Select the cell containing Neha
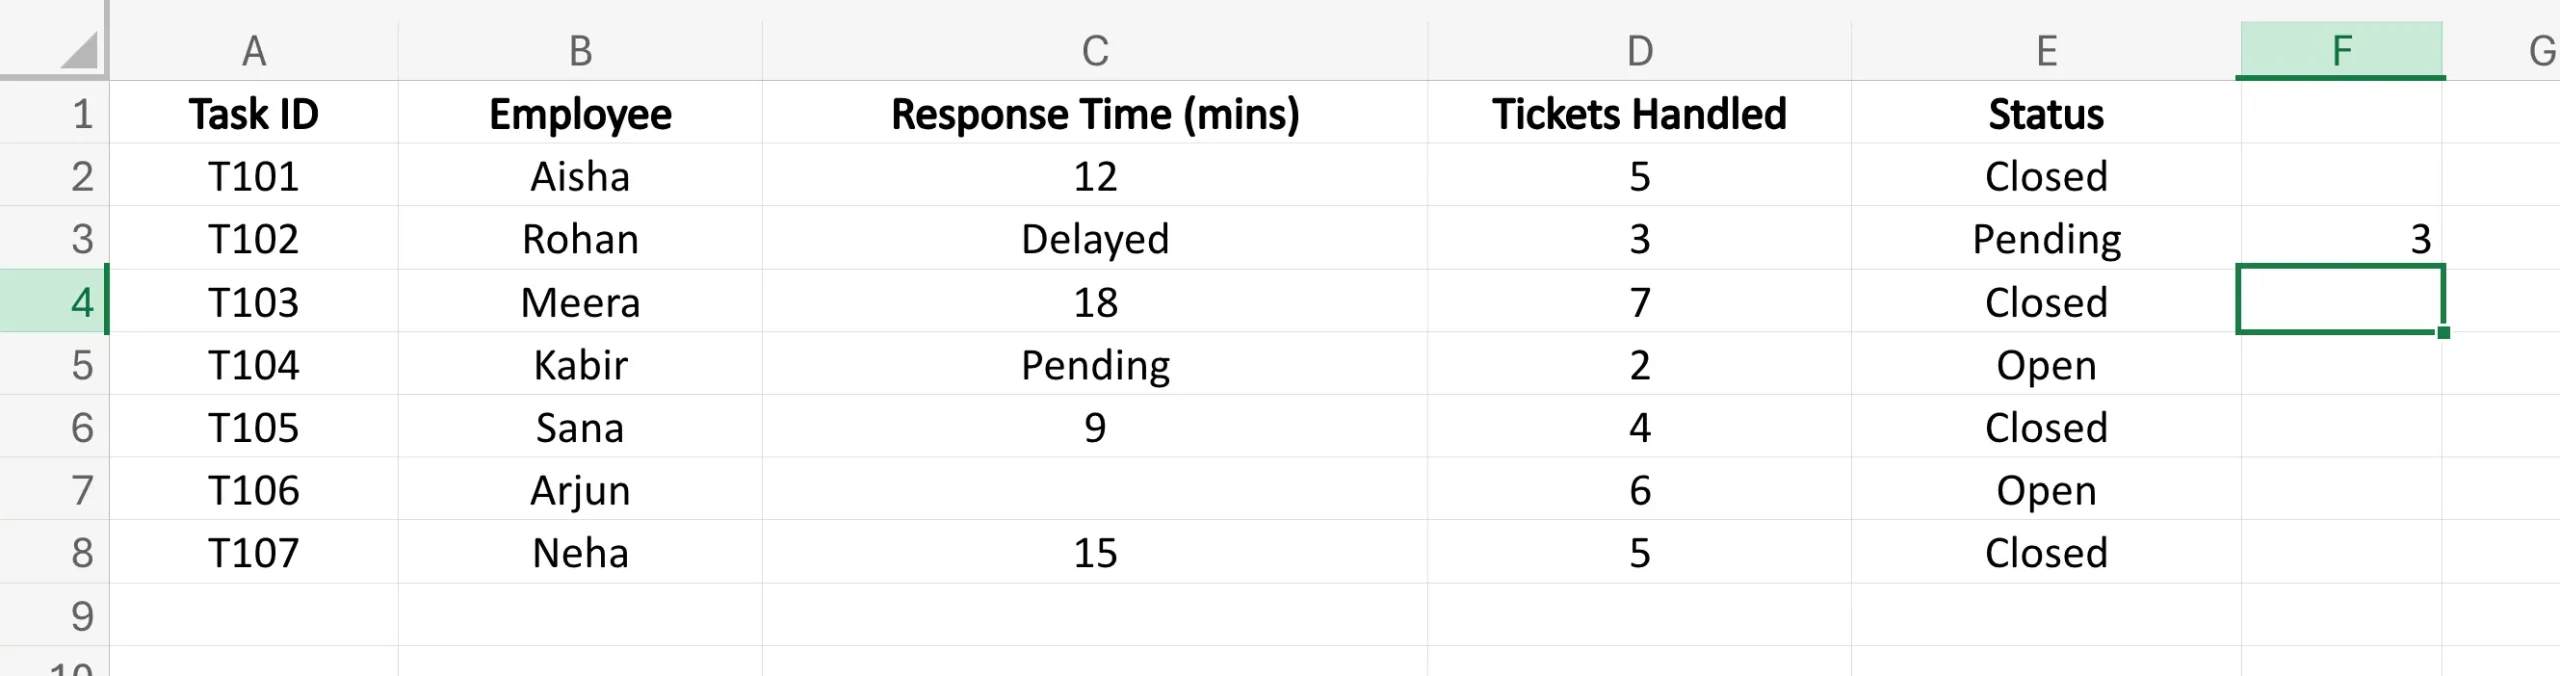 click(x=580, y=553)
